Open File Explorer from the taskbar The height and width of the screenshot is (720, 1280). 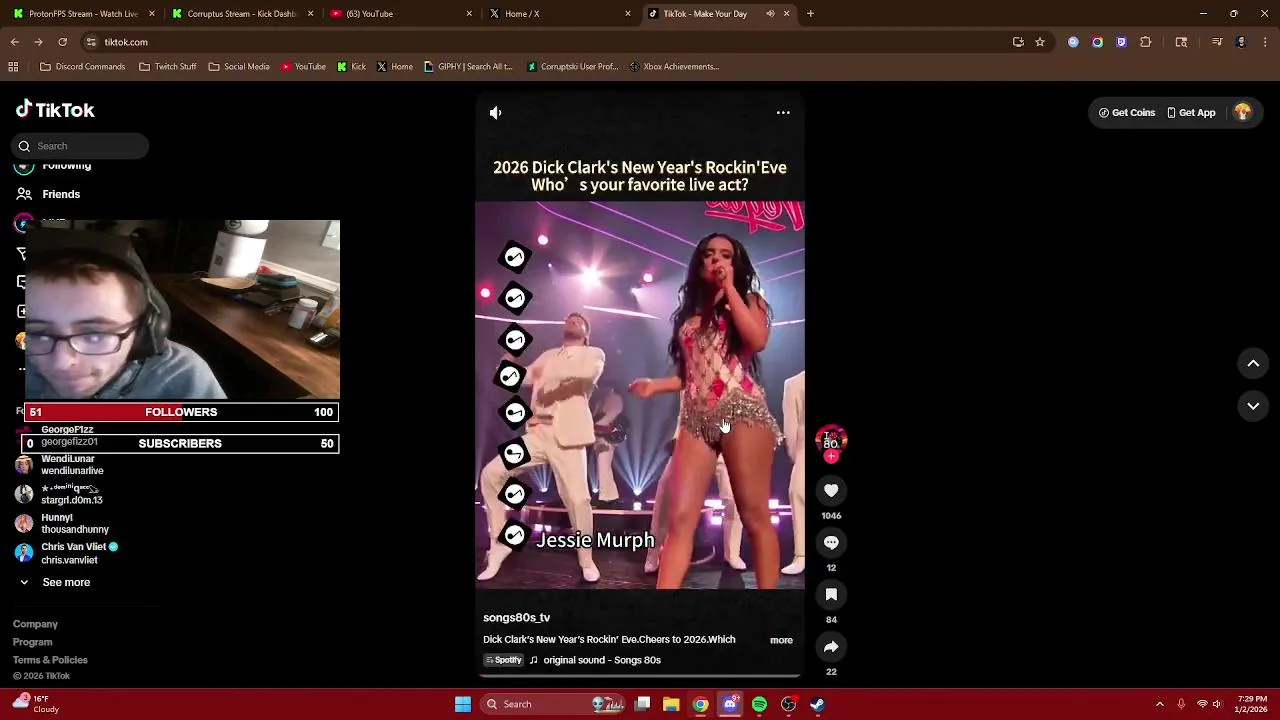671,704
